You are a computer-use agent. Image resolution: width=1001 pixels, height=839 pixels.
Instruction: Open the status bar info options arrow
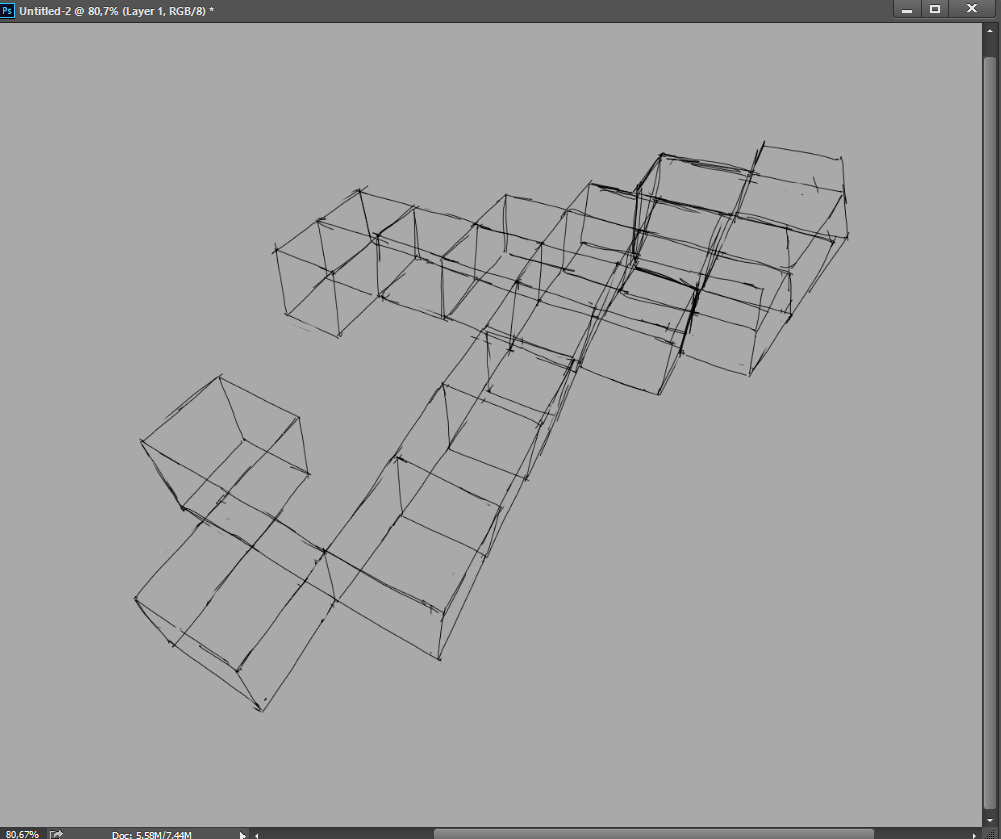[242, 834]
